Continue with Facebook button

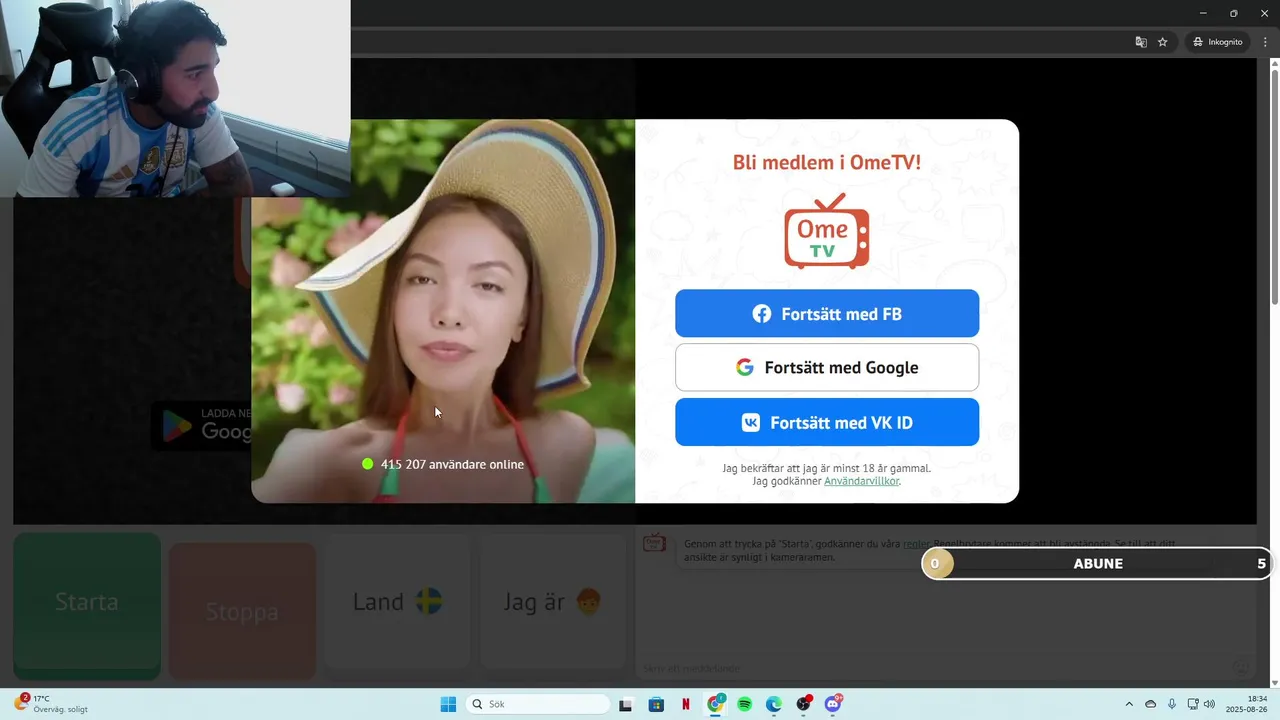(827, 314)
